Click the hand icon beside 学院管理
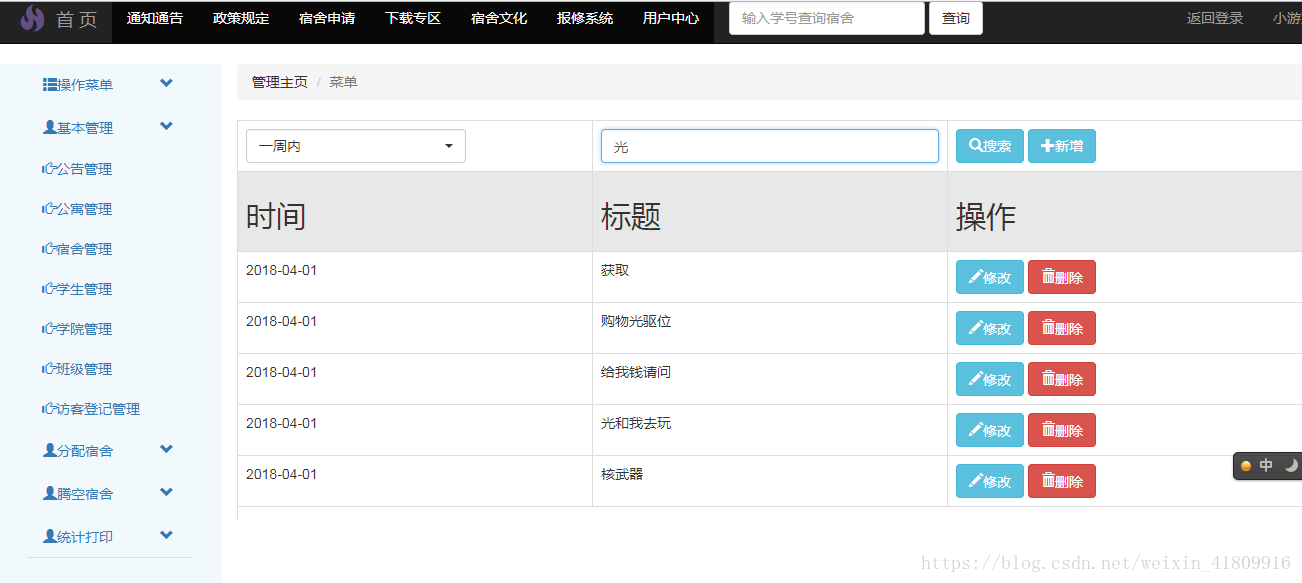 pyautogui.click(x=49, y=329)
